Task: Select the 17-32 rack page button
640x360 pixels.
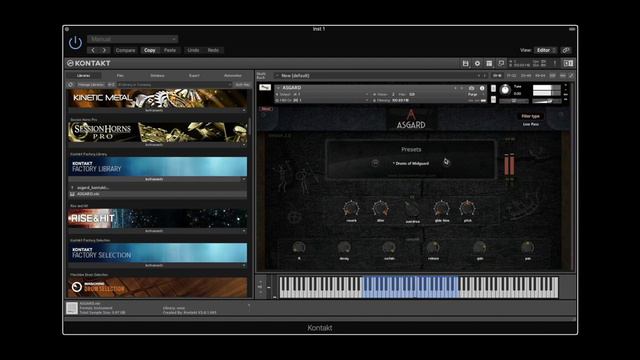Action: [x=511, y=76]
